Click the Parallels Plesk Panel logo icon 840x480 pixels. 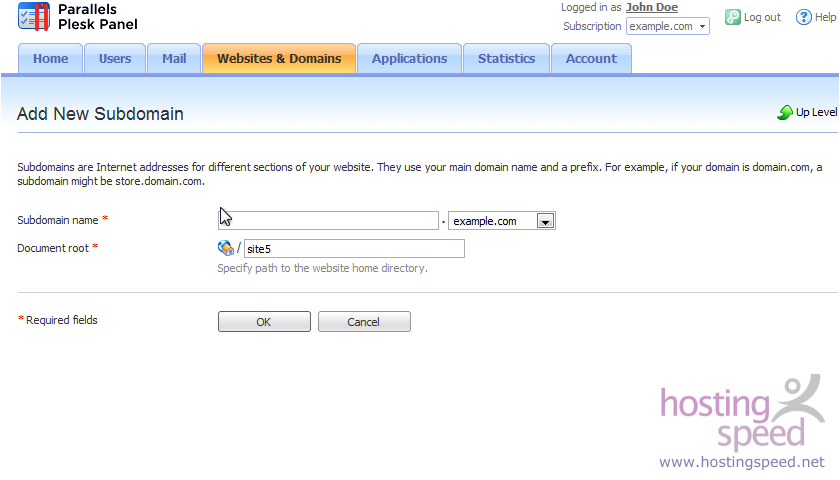pyautogui.click(x=34, y=17)
